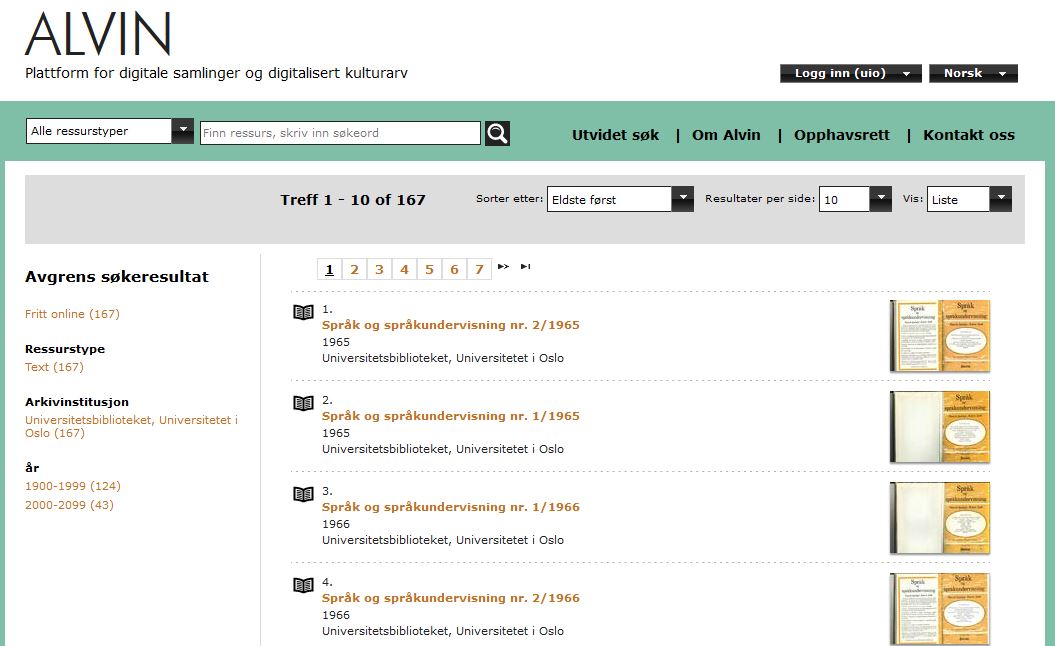Open thumbnail of nr. 2/1966 cover
Screen dimensions: 1055x646
pos(940,608)
